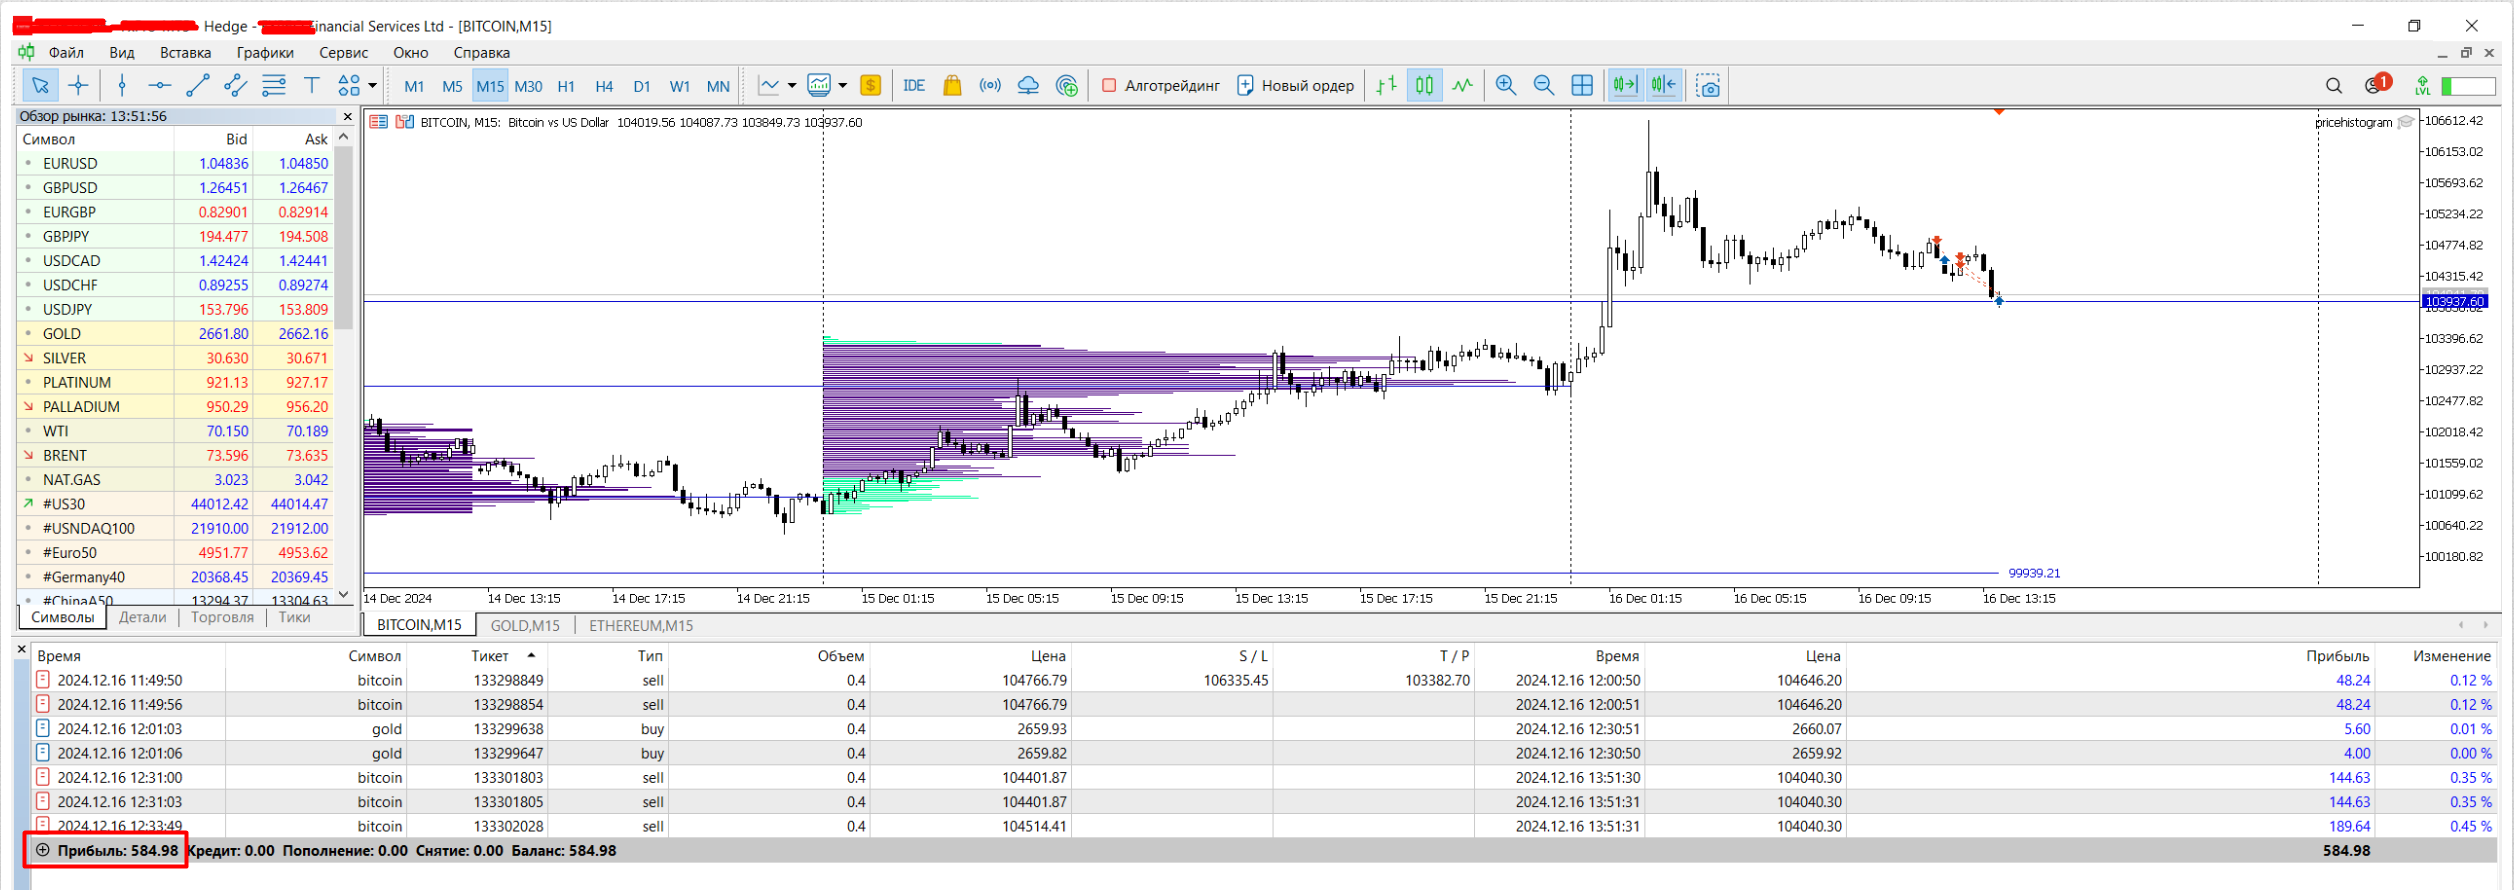The image size is (2514, 890).
Task: Close the bottom toolbox panel
Action: point(22,650)
